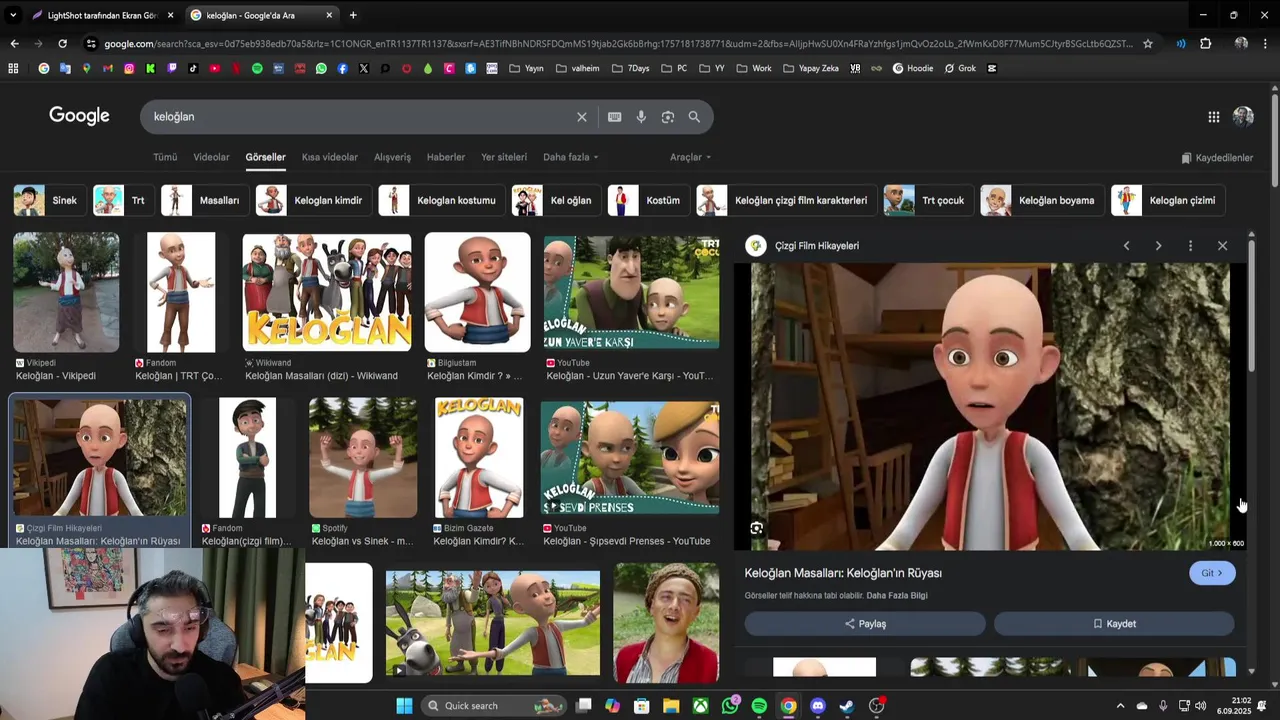Open Keloğlan vs Sinek Spotify thumbnail

(363, 457)
